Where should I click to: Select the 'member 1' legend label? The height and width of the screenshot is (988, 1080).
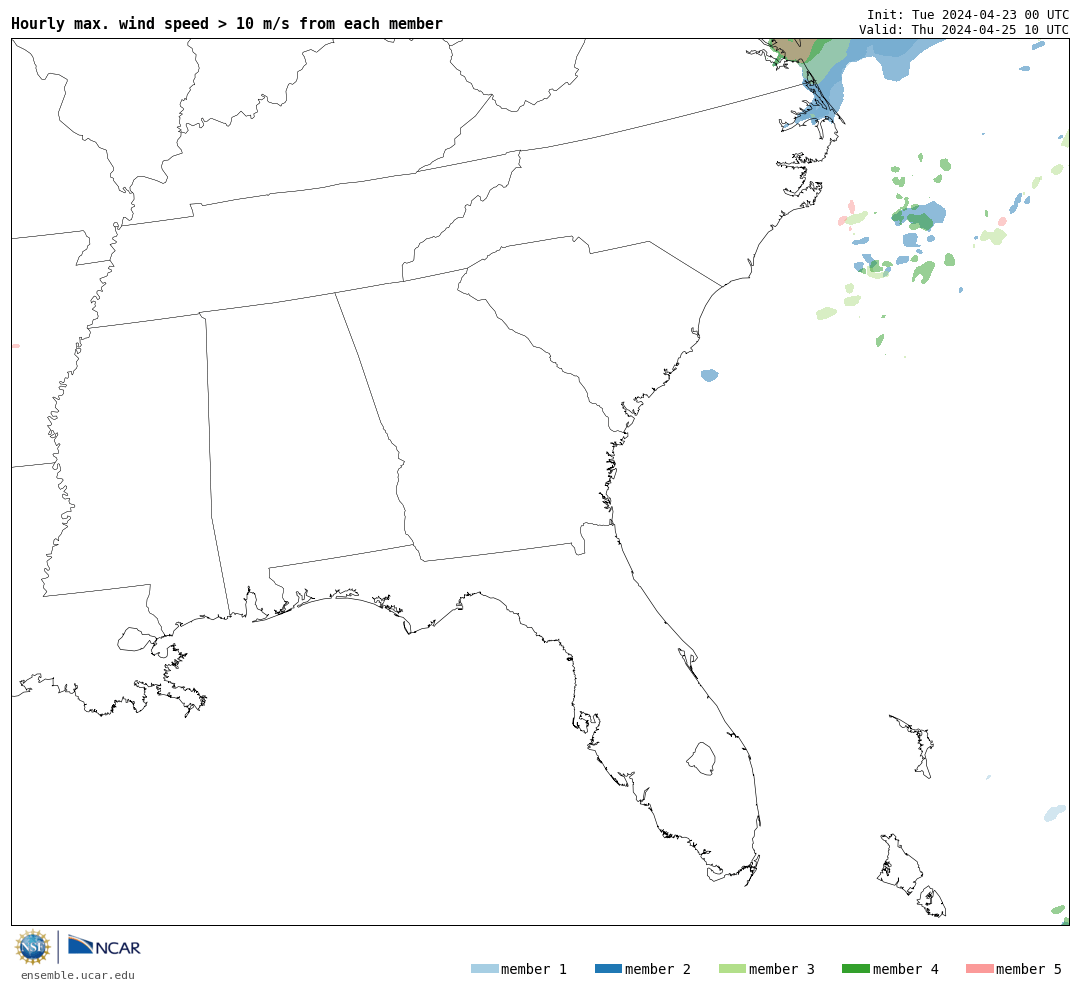[534, 969]
